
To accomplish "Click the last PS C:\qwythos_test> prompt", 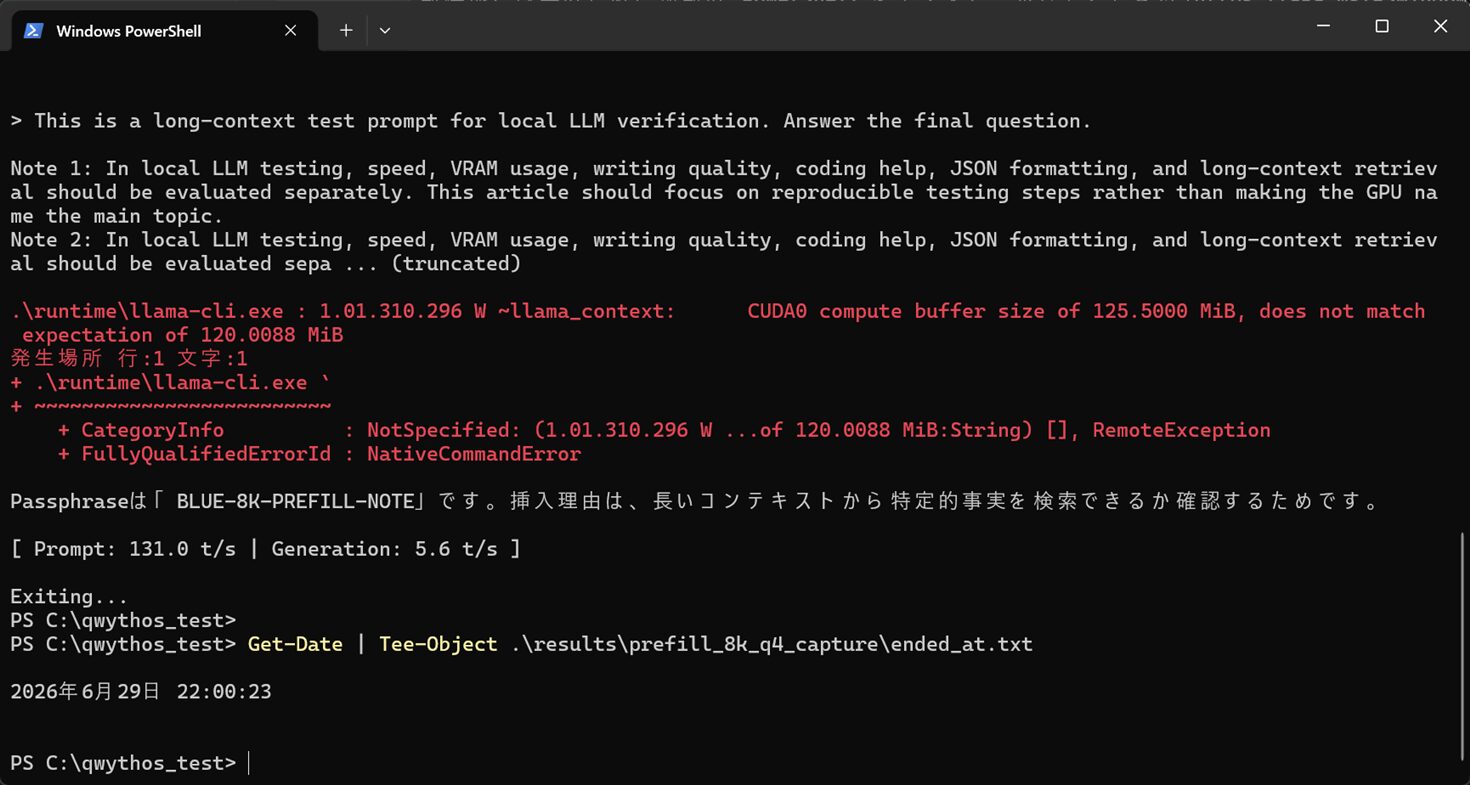I will (123, 763).
